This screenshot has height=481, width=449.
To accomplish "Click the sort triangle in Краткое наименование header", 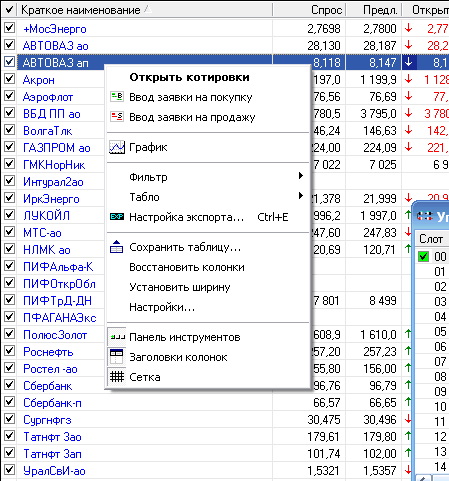I will point(148,10).
